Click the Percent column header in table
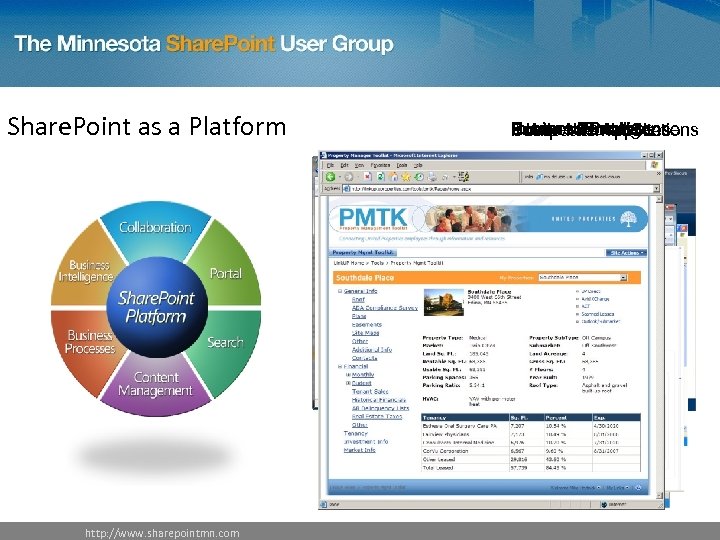Image resolution: width=720 pixels, height=540 pixels. [x=568, y=418]
